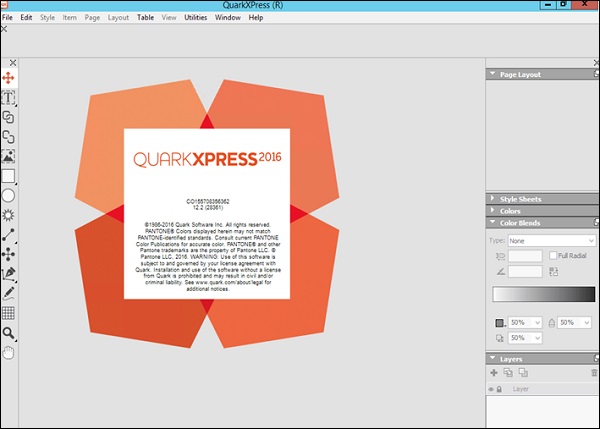Open the Table menu
Viewport: 600px width, 429px height.
(x=145, y=18)
